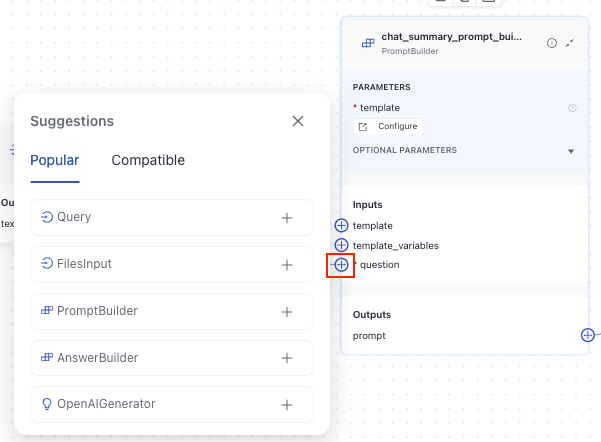Connect the template_variables input port
This screenshot has height=442, width=601.
[x=341, y=245]
